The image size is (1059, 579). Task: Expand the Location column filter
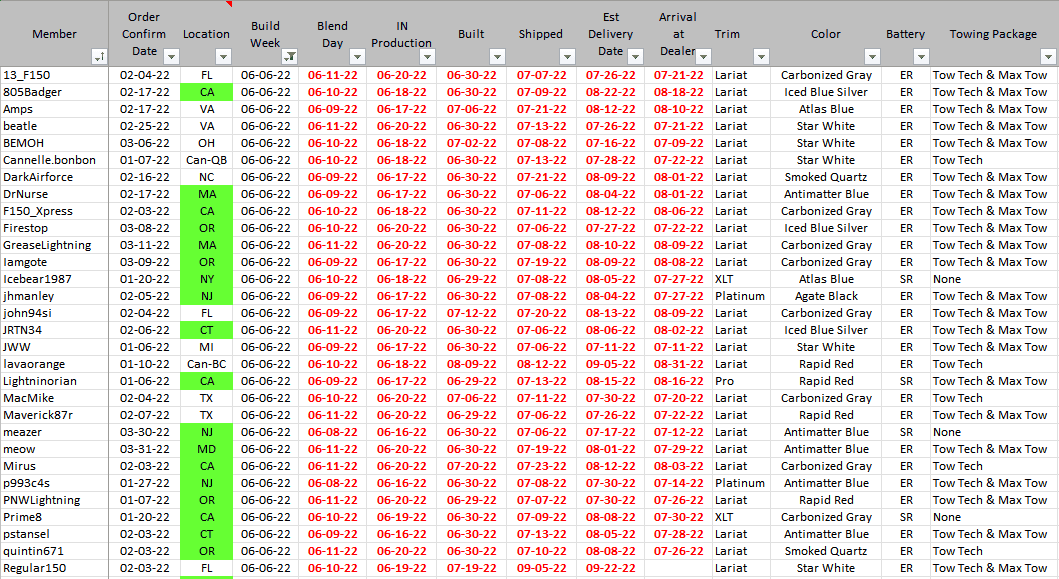pyautogui.click(x=223, y=57)
